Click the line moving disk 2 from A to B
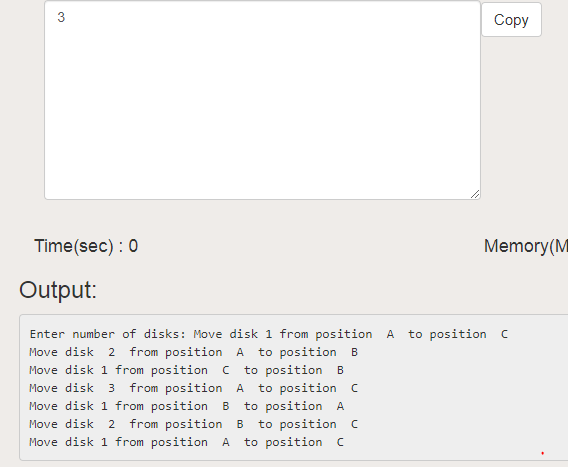Screen dimensions: 568x467 (193, 352)
